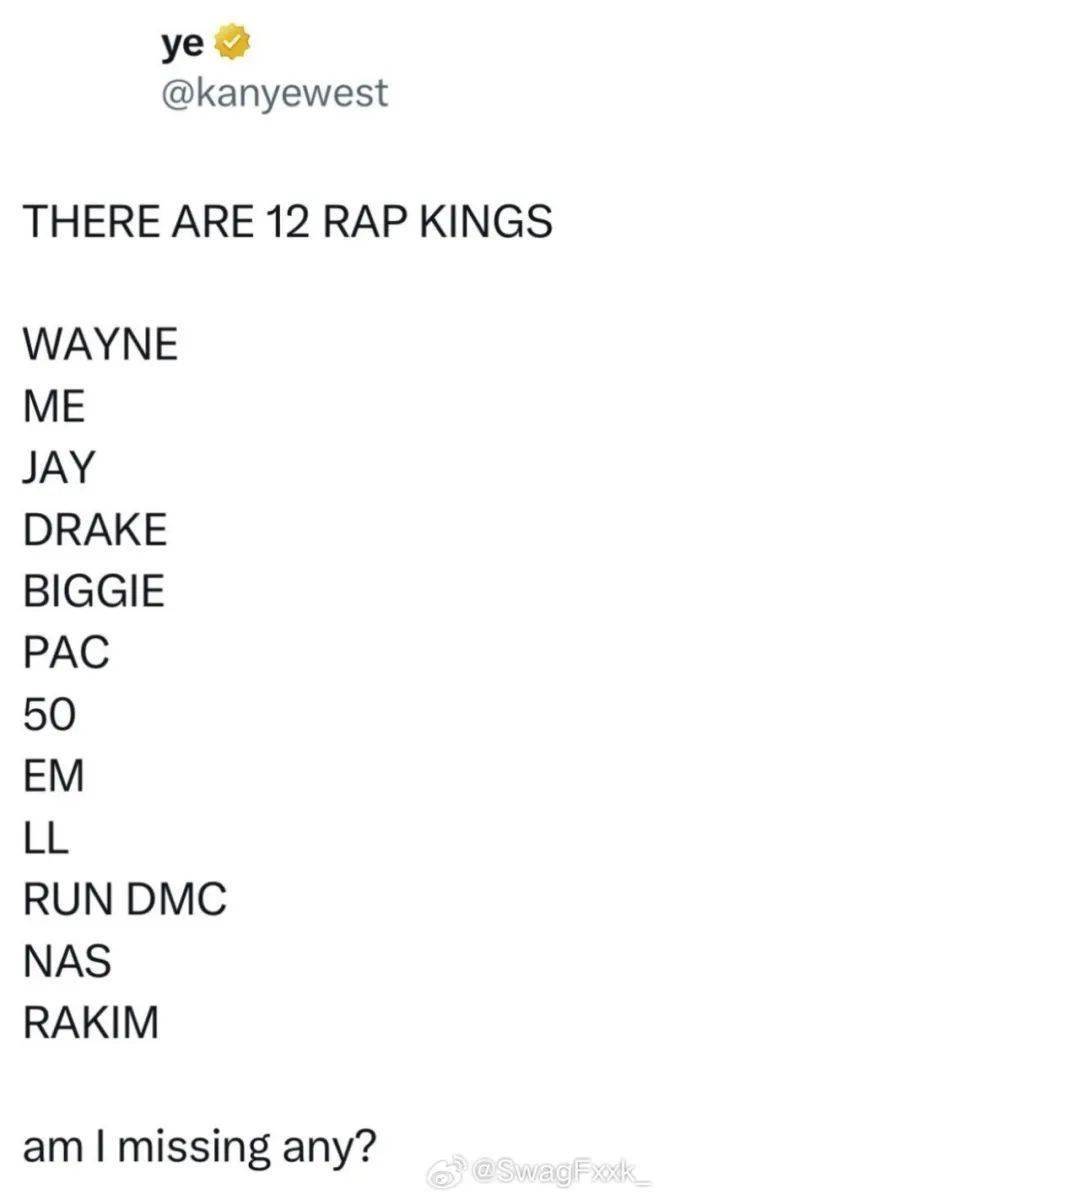Click on the DRAKE entry
The height and width of the screenshot is (1200, 1080).
point(95,529)
